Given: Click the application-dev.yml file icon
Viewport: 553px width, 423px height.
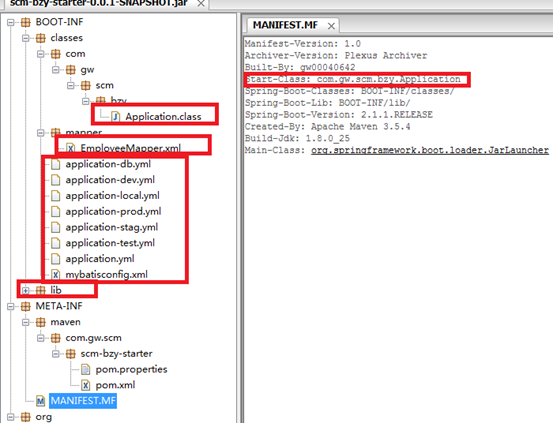Looking at the screenshot, I should tap(55, 180).
